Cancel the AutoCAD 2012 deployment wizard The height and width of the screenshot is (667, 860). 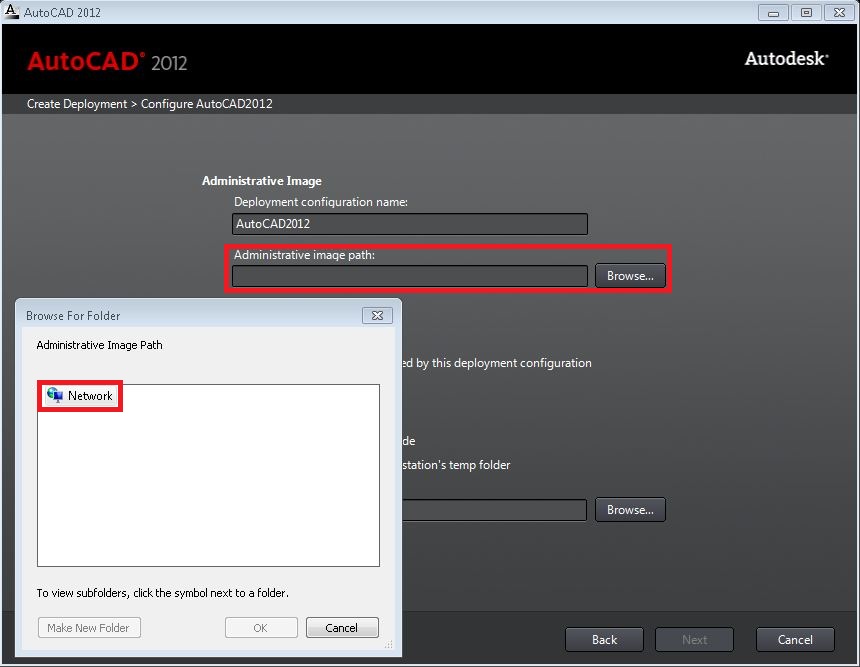pyautogui.click(x=795, y=640)
